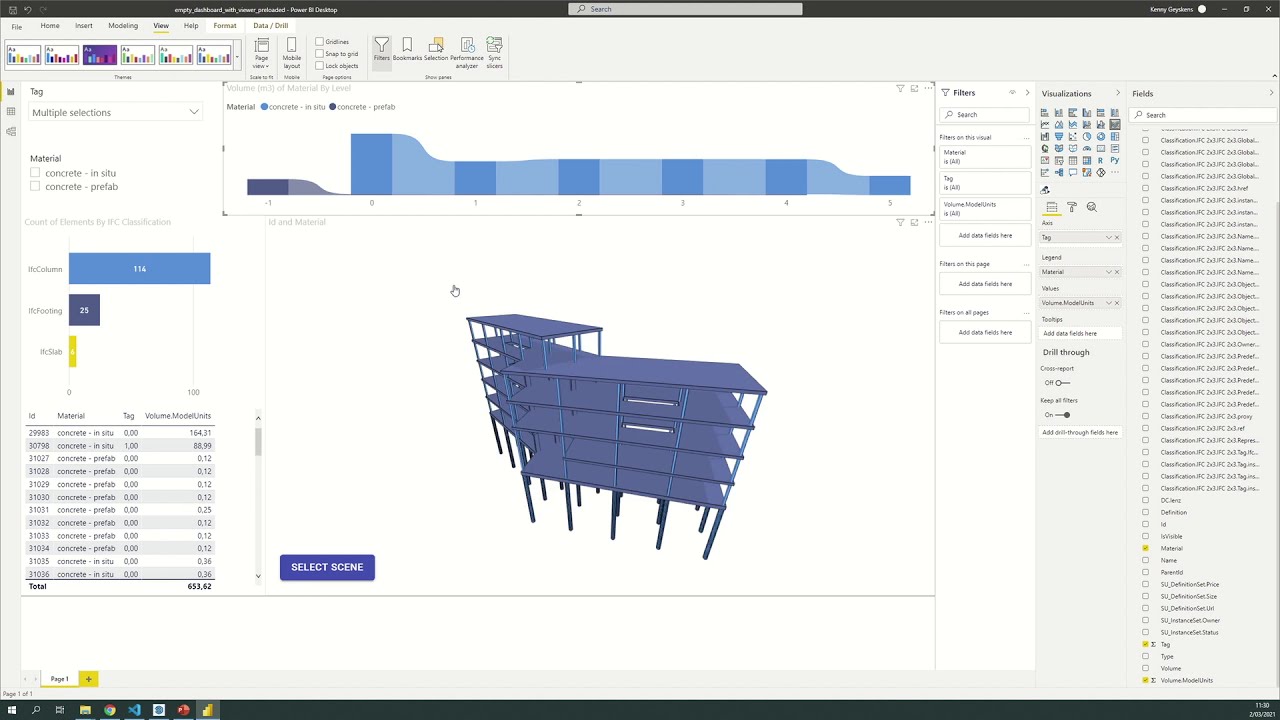Image resolution: width=1280 pixels, height=720 pixels.
Task: Select the Python visual icon
Action: point(1114,160)
